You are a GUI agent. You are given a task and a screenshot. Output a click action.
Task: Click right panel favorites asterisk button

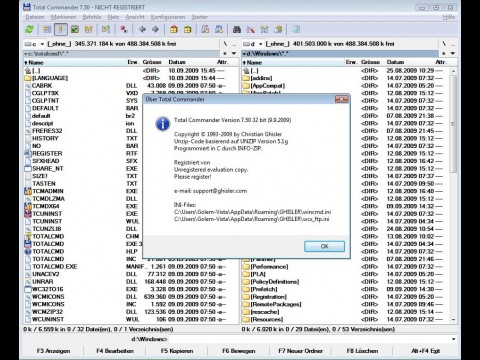pyautogui.click(x=444, y=53)
